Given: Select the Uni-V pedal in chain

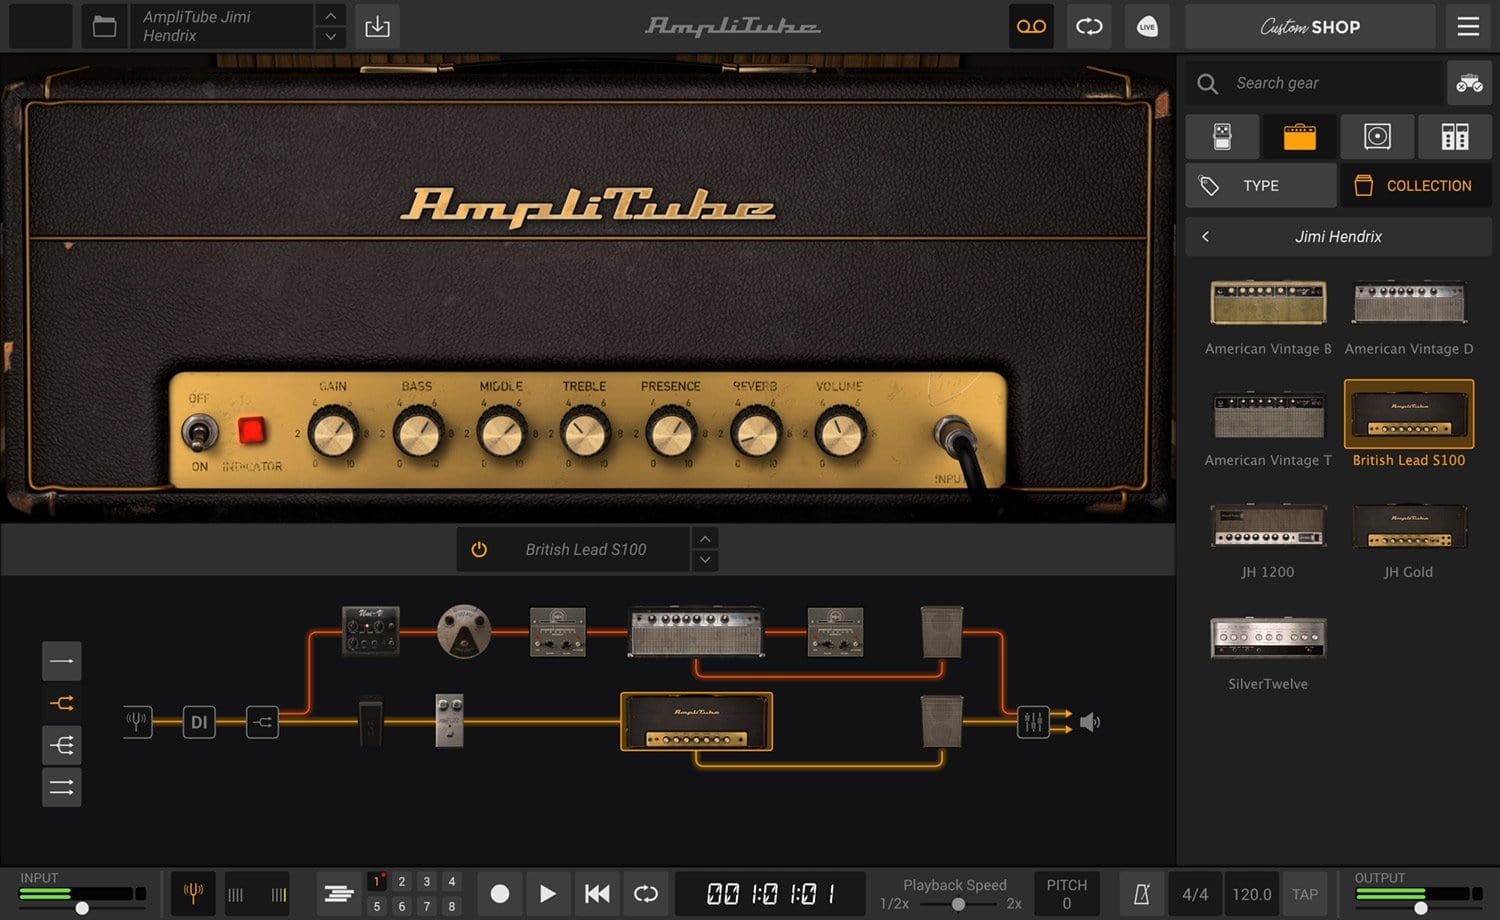Looking at the screenshot, I should 371,631.
